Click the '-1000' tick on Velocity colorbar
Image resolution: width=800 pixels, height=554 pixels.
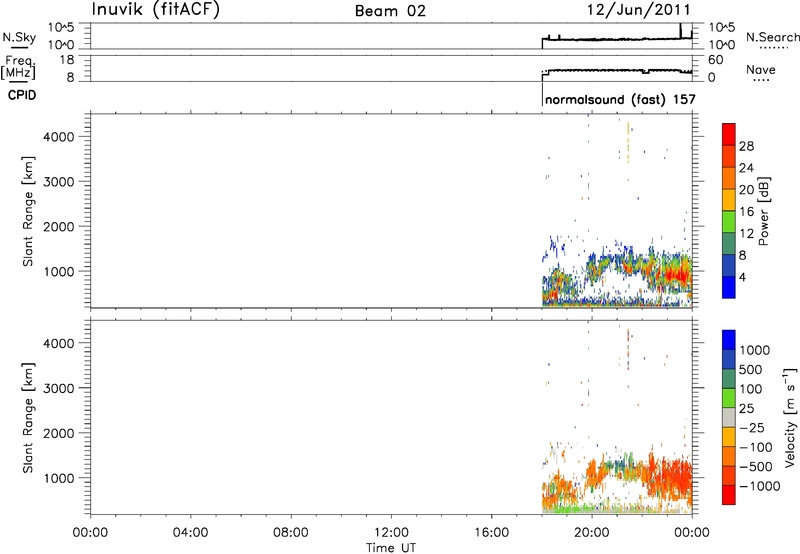click(759, 486)
